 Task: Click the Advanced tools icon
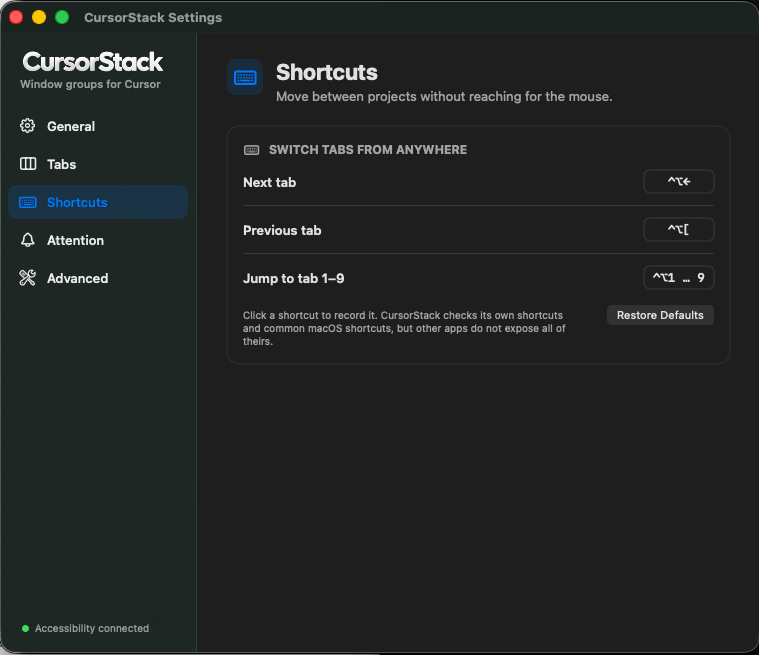tap(28, 278)
